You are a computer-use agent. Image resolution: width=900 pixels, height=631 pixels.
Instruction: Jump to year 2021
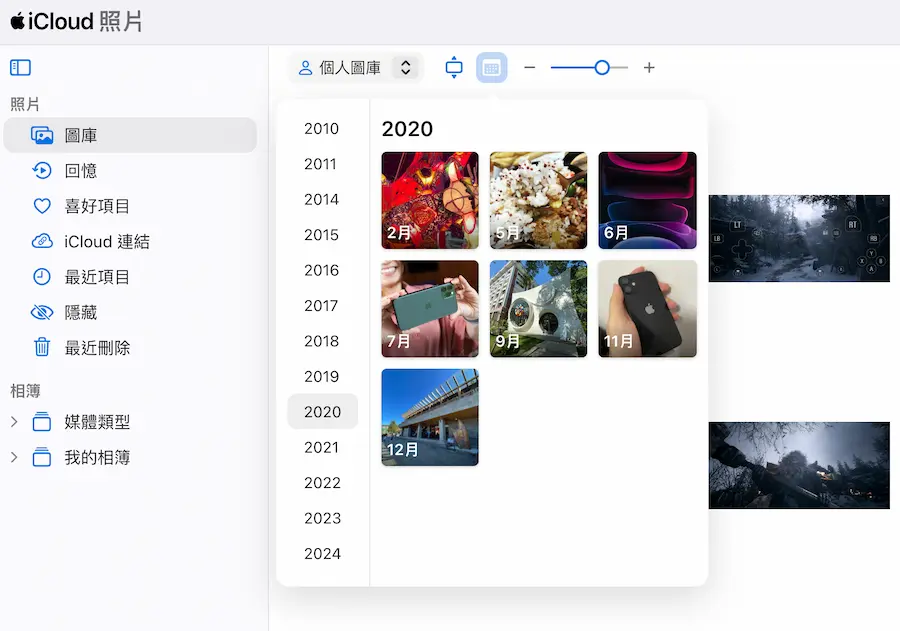click(x=322, y=447)
